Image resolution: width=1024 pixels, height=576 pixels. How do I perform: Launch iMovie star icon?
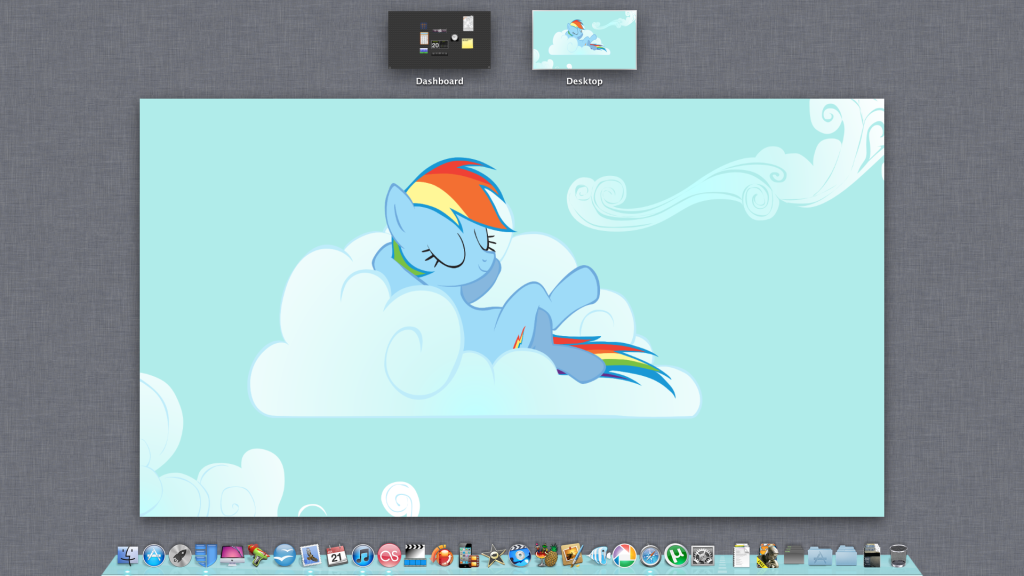pyautogui.click(x=494, y=556)
